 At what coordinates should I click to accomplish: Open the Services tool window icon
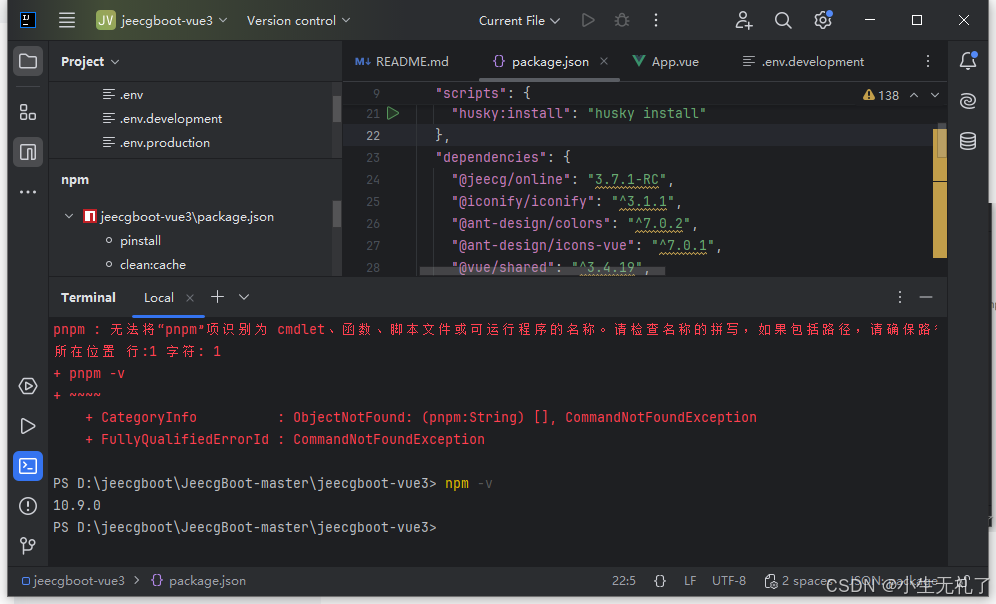[28, 386]
